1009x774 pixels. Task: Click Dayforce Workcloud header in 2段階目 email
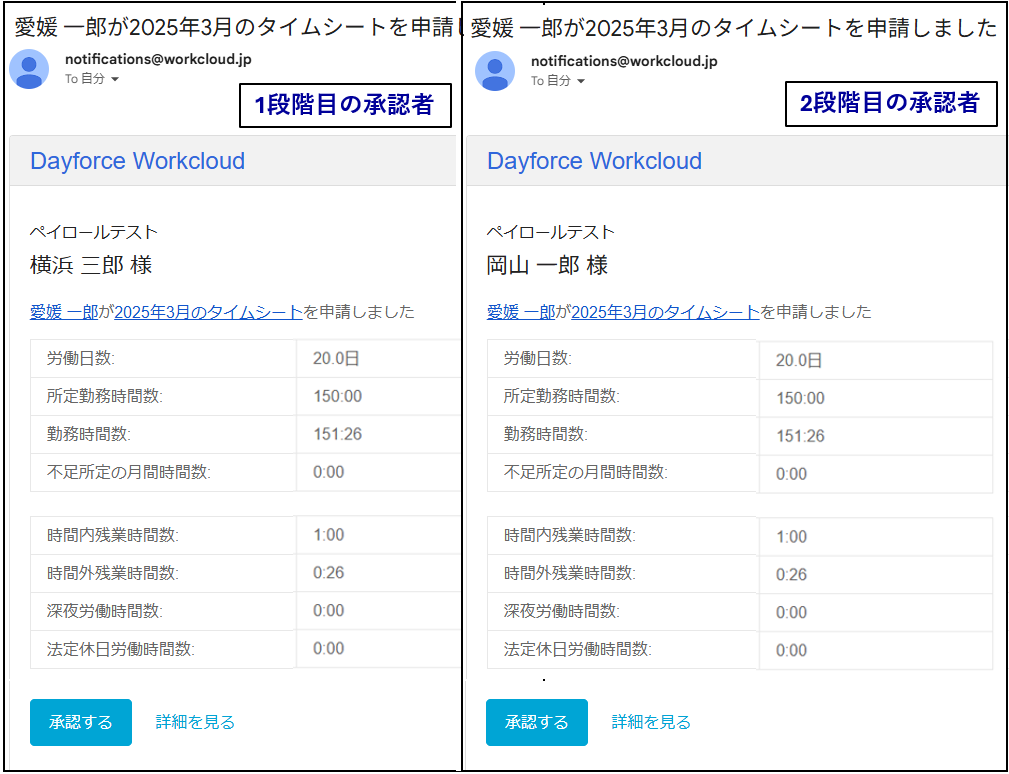(594, 161)
